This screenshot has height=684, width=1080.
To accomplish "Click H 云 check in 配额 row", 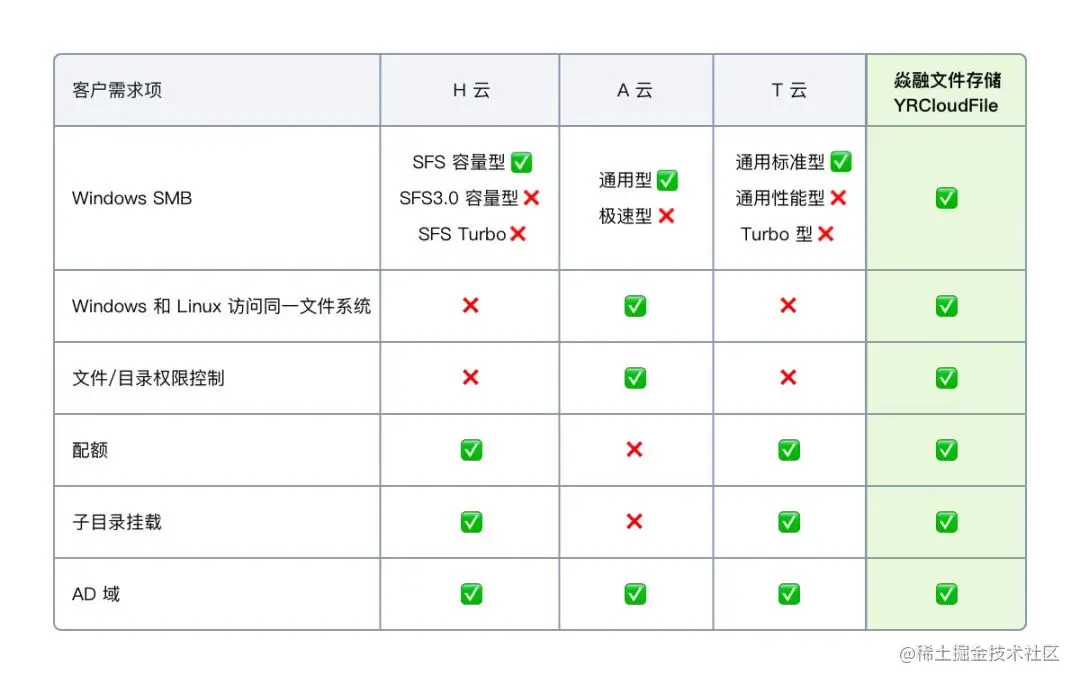I will 471,450.
